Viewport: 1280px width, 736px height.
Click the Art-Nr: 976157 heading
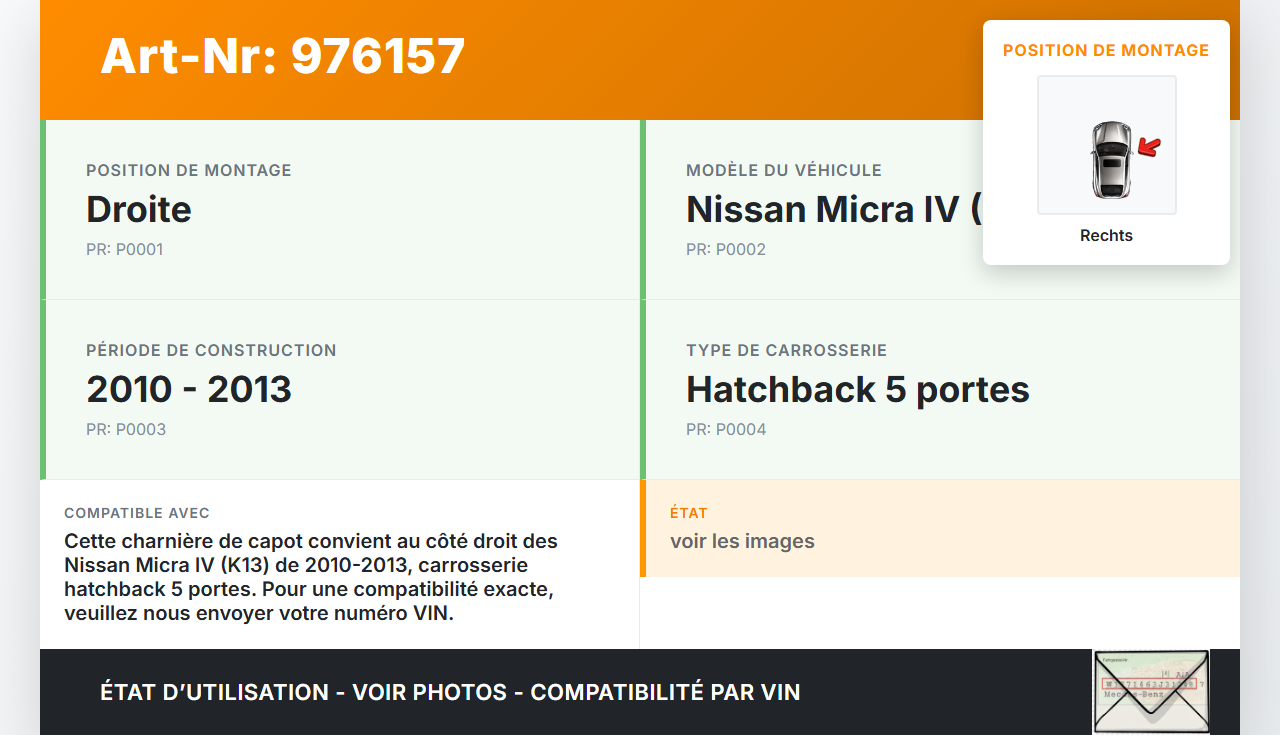pyautogui.click(x=283, y=56)
